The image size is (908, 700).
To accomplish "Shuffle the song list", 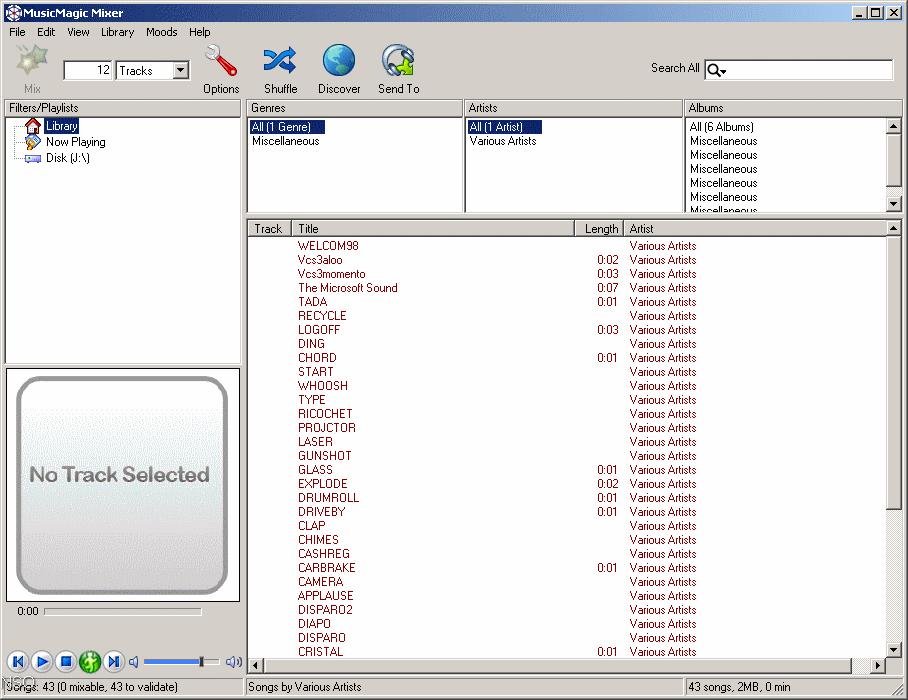I will (x=280, y=60).
